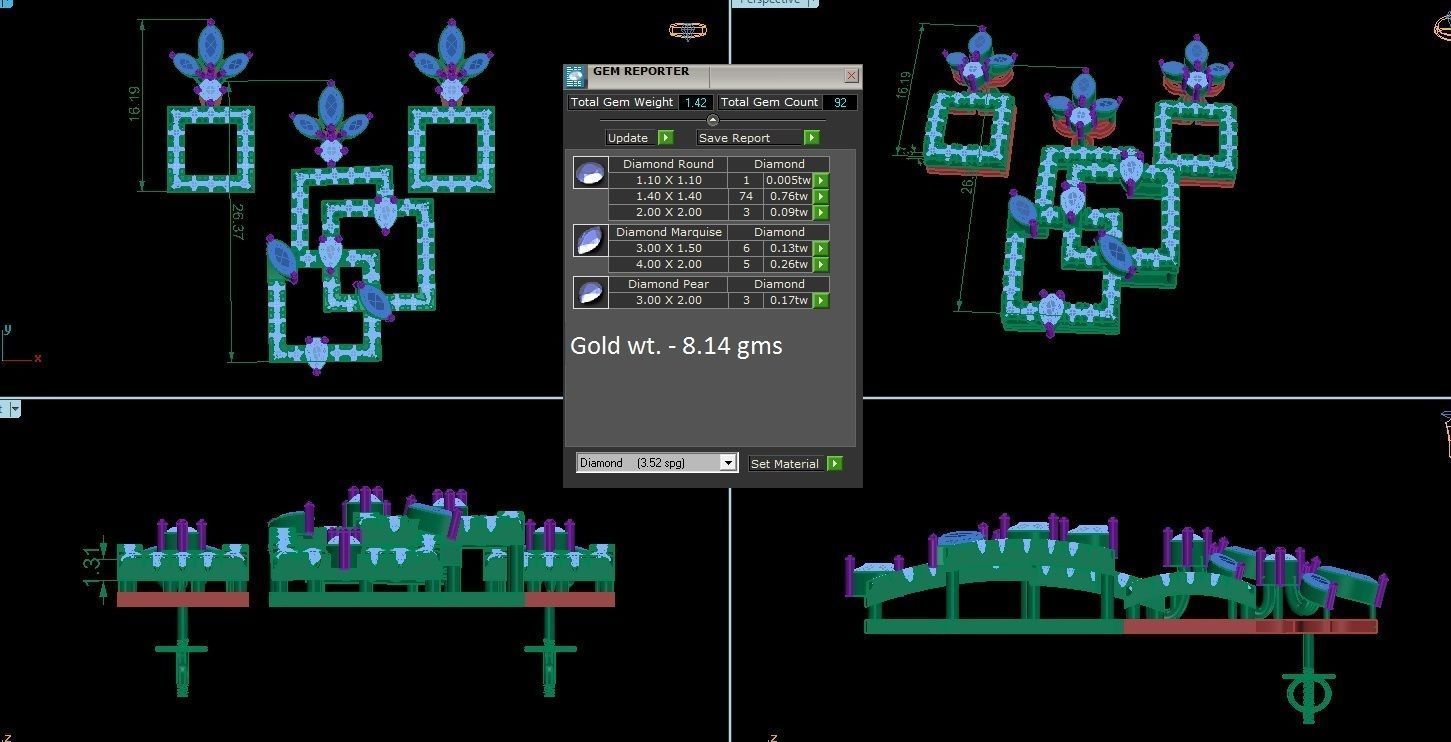Collapse the Gem Reporter header with the round arrow
Screen dimensions: 1451x742
tap(713, 120)
